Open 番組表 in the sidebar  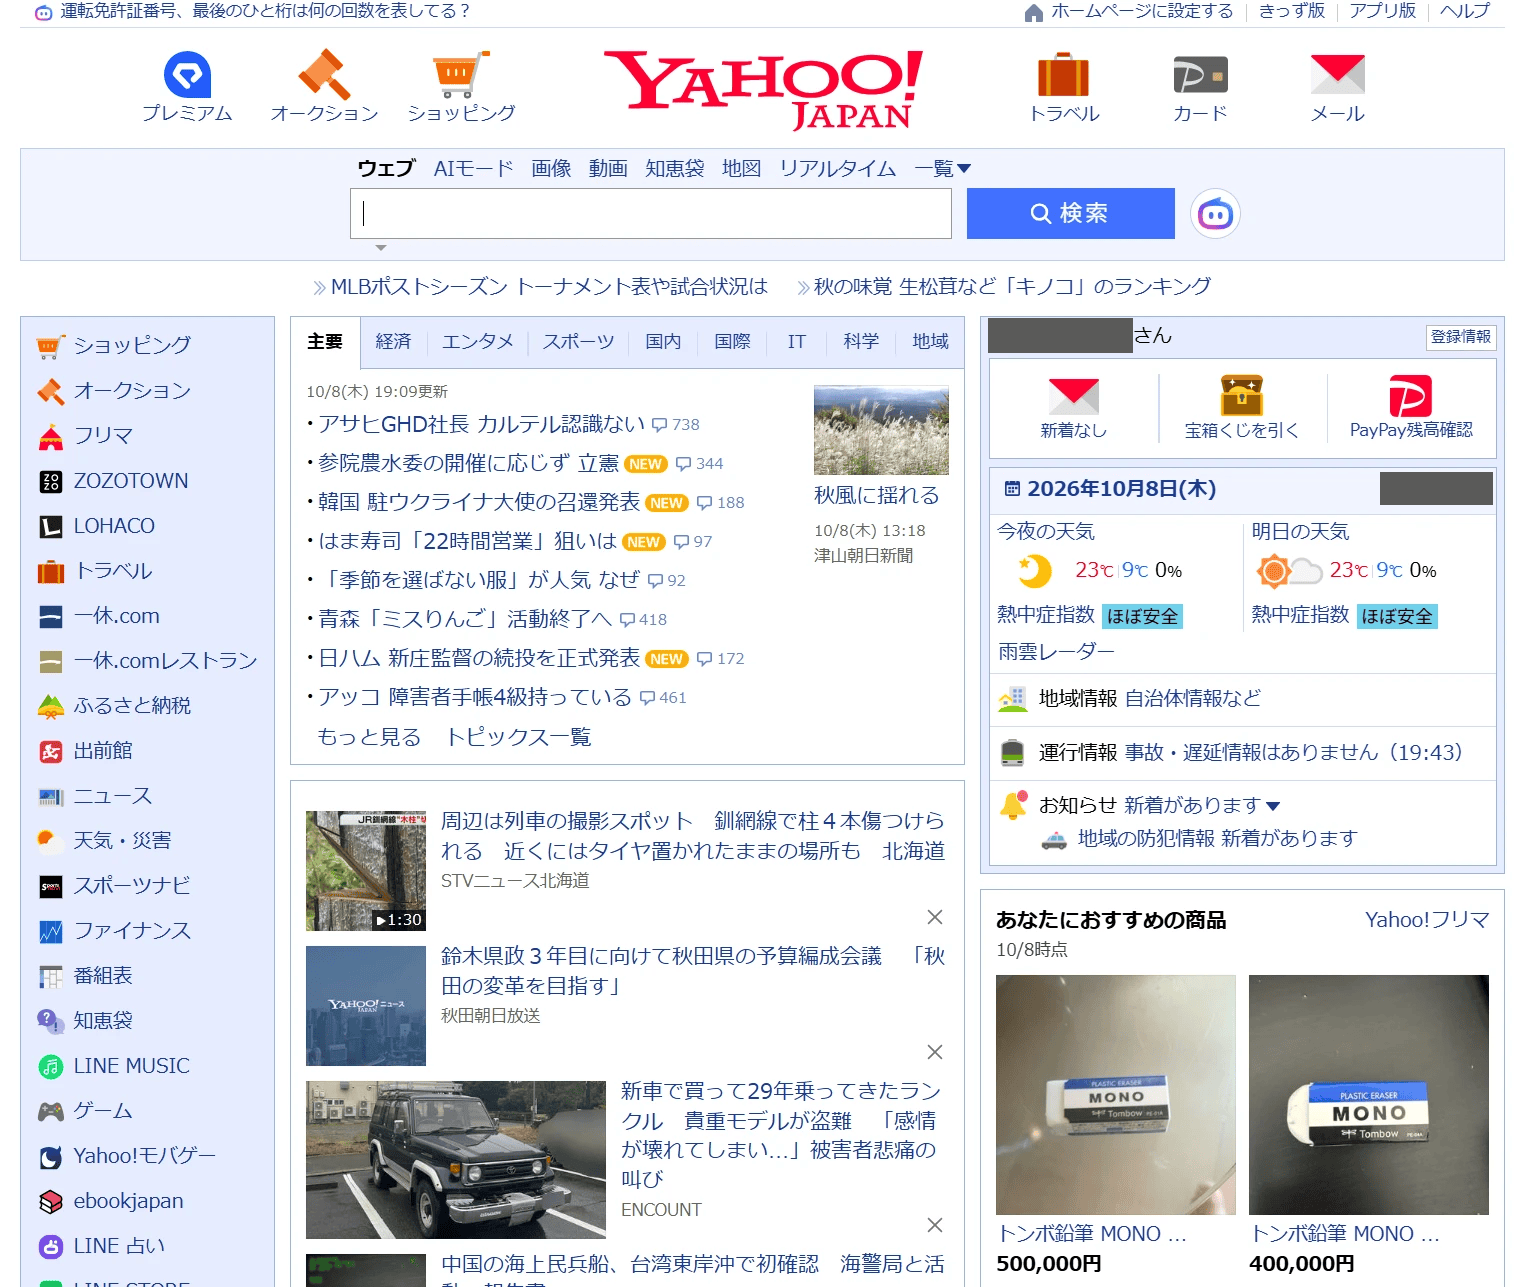click(103, 976)
